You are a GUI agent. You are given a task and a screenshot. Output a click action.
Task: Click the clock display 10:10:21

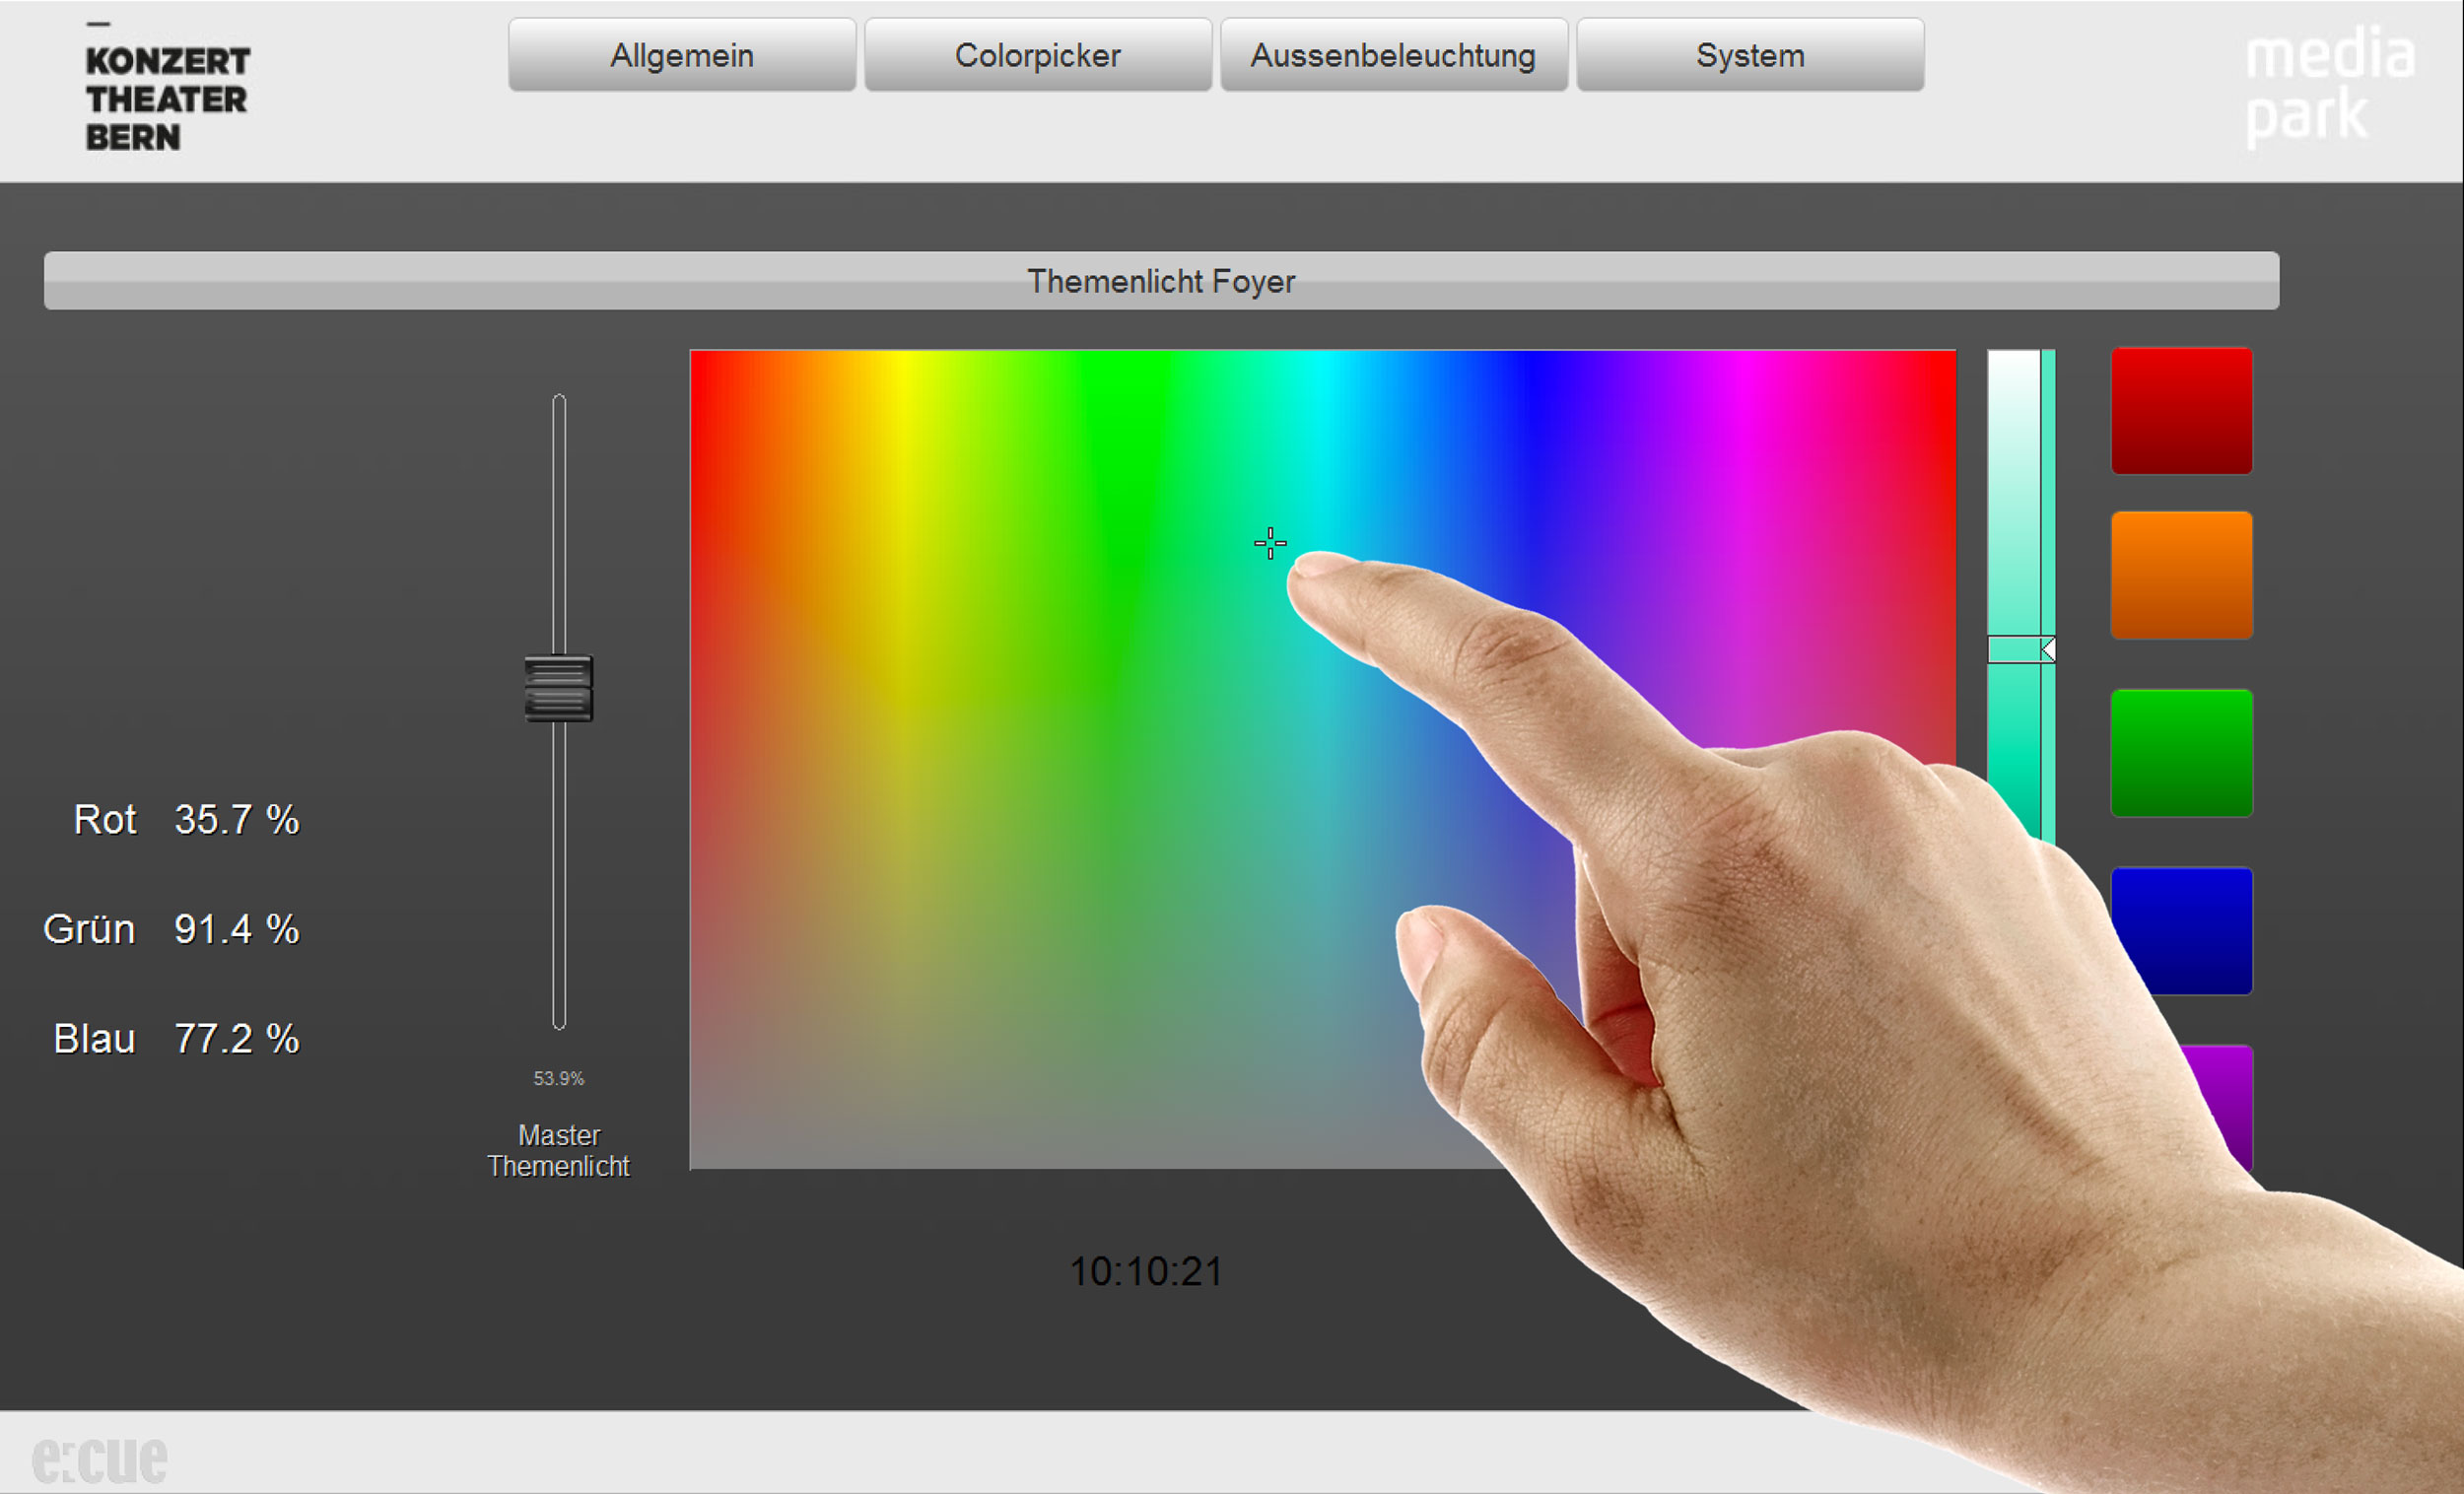point(1146,1272)
